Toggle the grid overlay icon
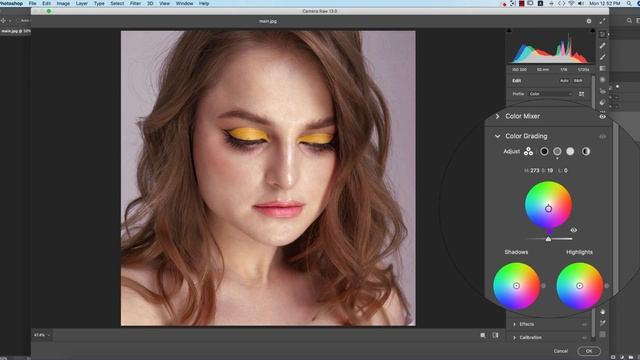 point(602,334)
